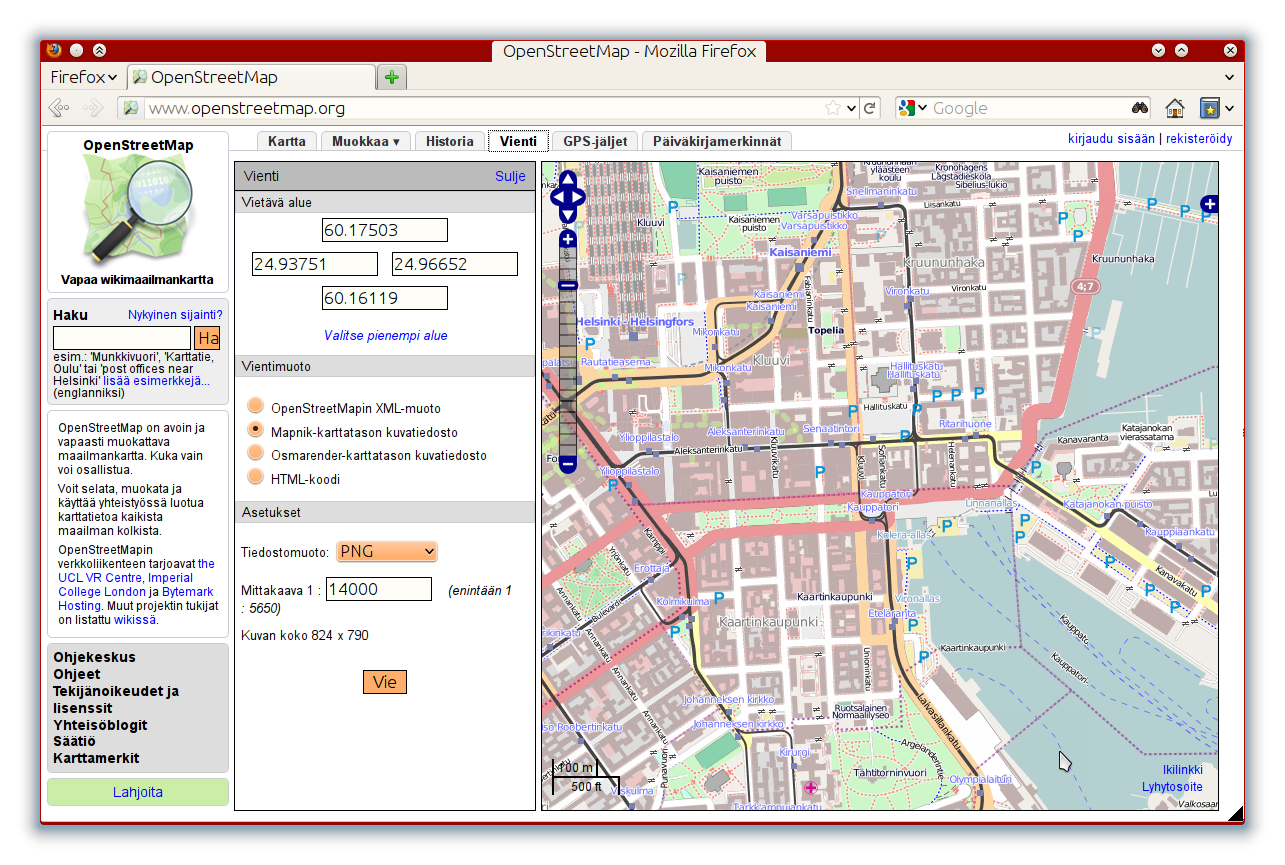The width and height of the screenshot is (1285, 865).
Task: Select the OpenStreetMap browser tab
Action: click(x=252, y=77)
